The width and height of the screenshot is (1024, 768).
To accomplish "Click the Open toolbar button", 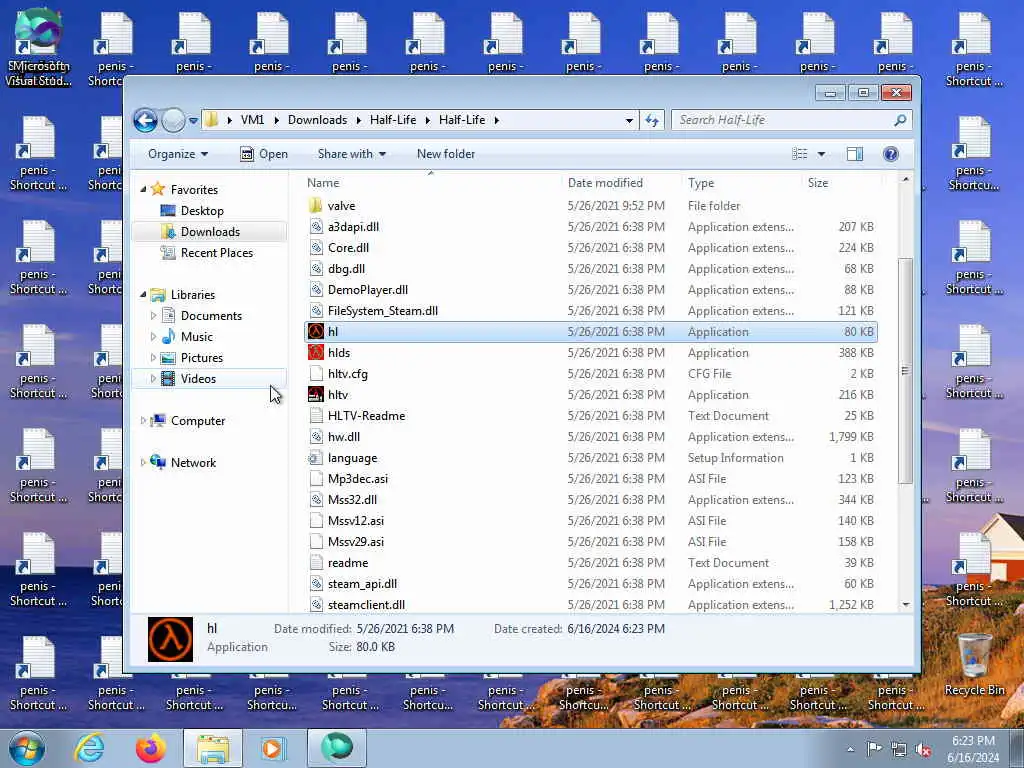I will click(264, 154).
